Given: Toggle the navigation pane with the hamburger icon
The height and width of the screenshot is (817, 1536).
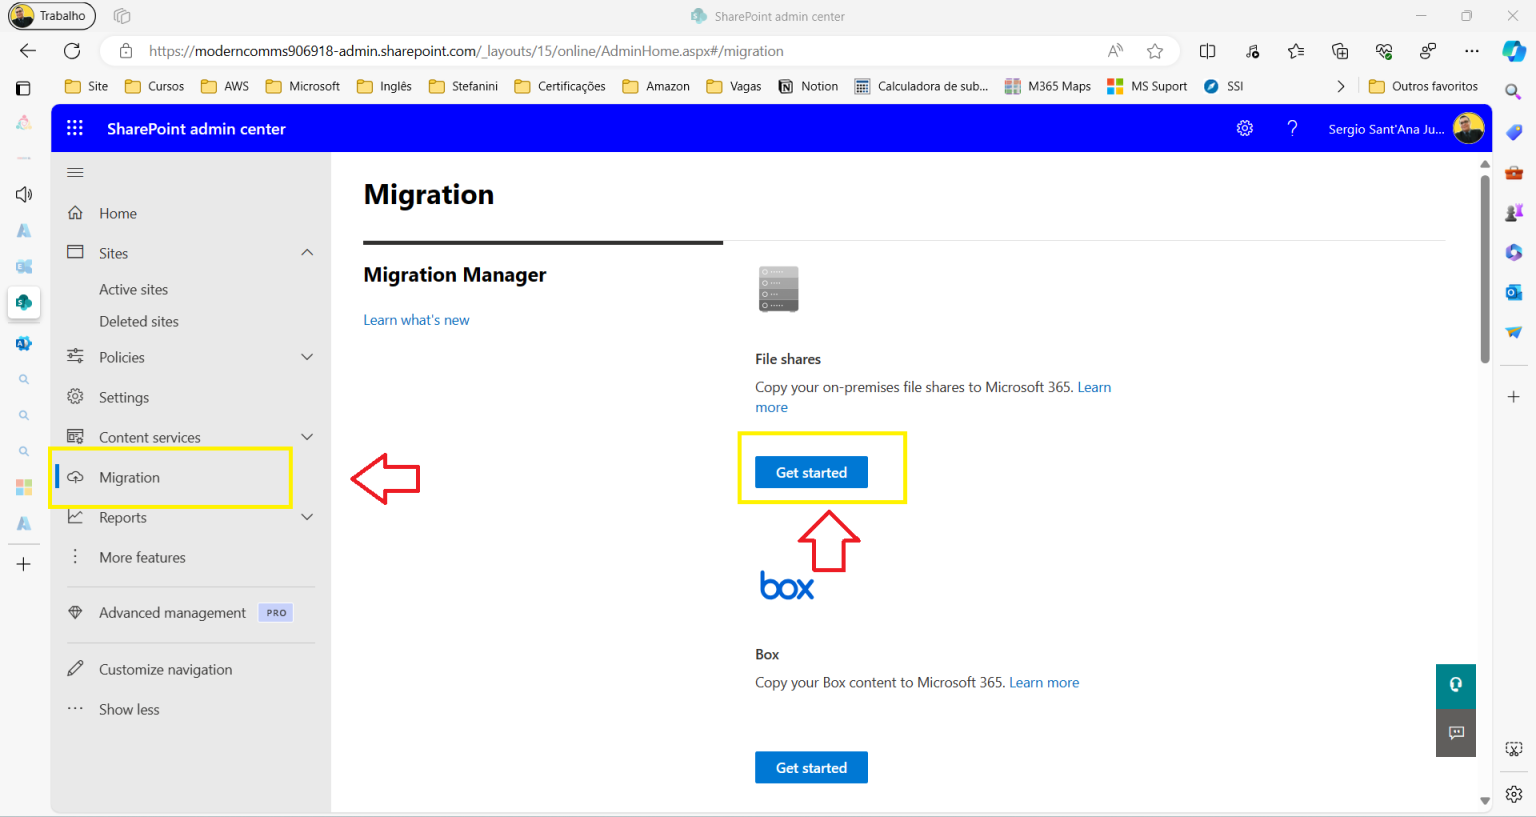Looking at the screenshot, I should 74,171.
